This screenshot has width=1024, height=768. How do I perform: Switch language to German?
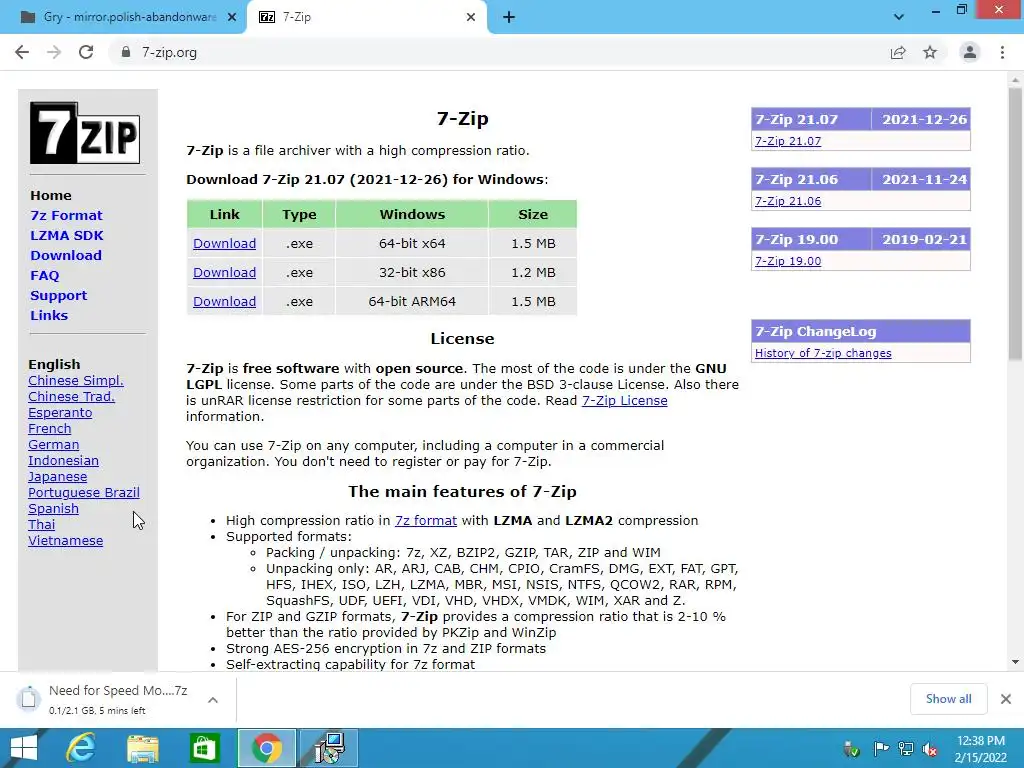[54, 445]
